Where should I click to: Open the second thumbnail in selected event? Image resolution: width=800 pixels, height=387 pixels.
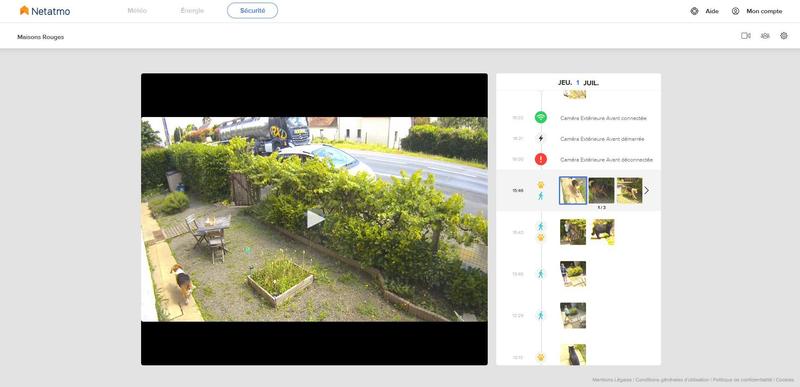[x=602, y=191]
